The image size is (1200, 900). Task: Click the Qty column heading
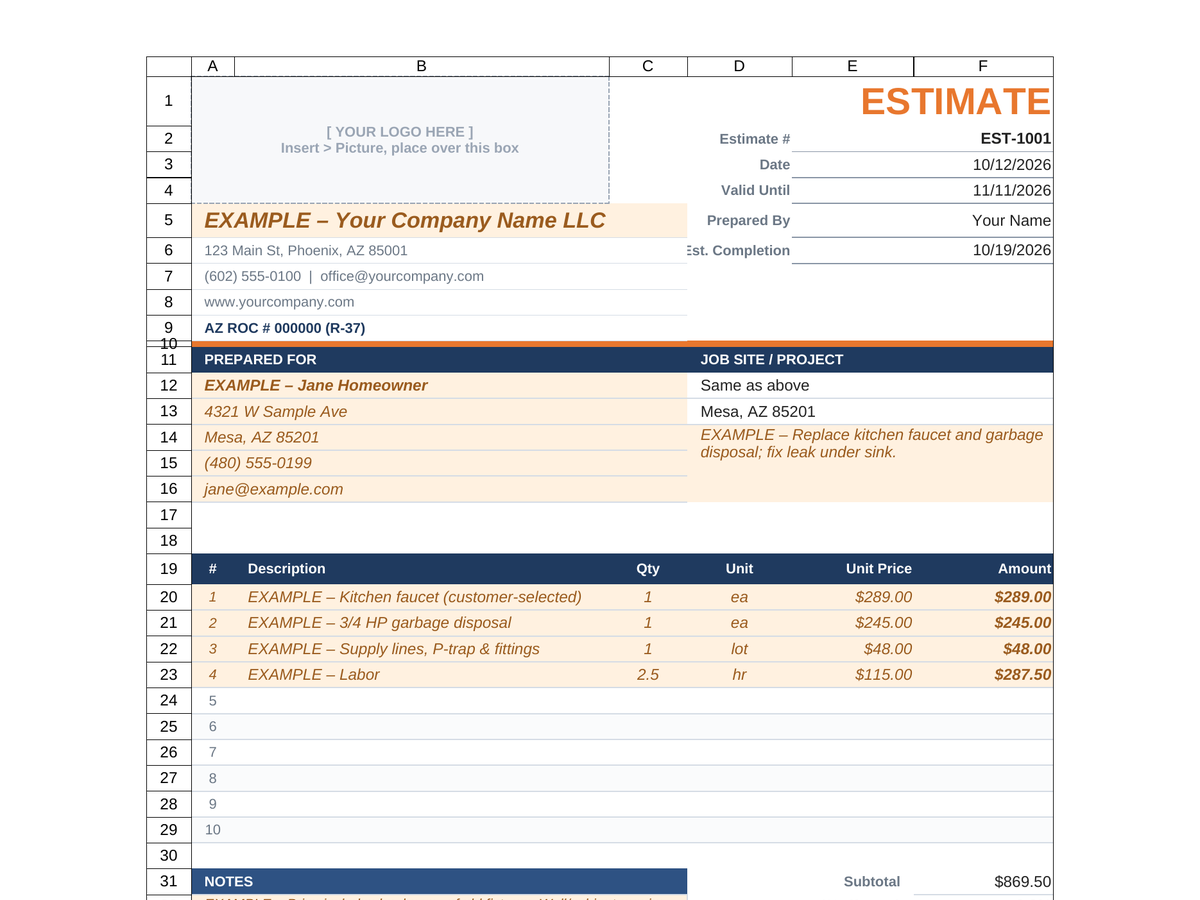tap(648, 569)
